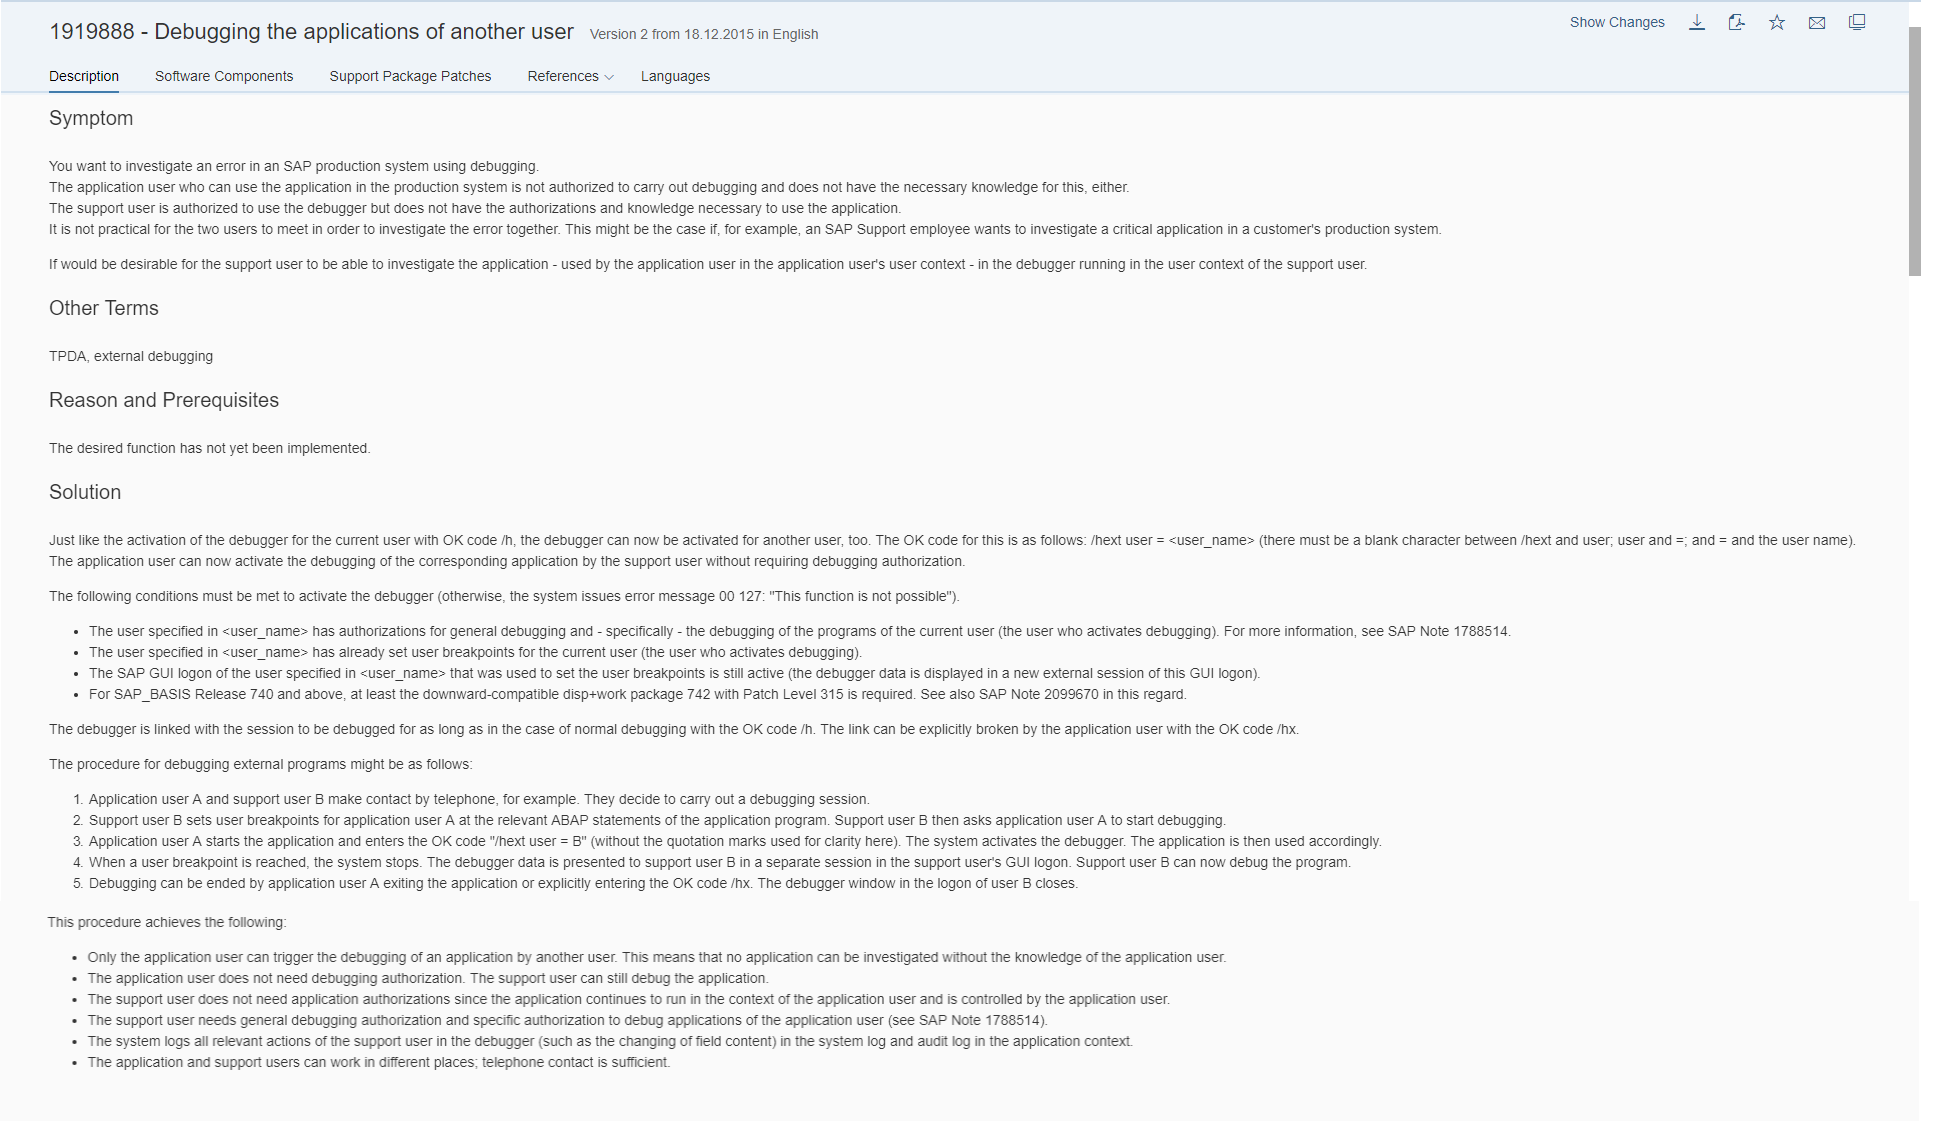
Task: Click the vertical scrollbar thumb
Action: coord(1915,150)
